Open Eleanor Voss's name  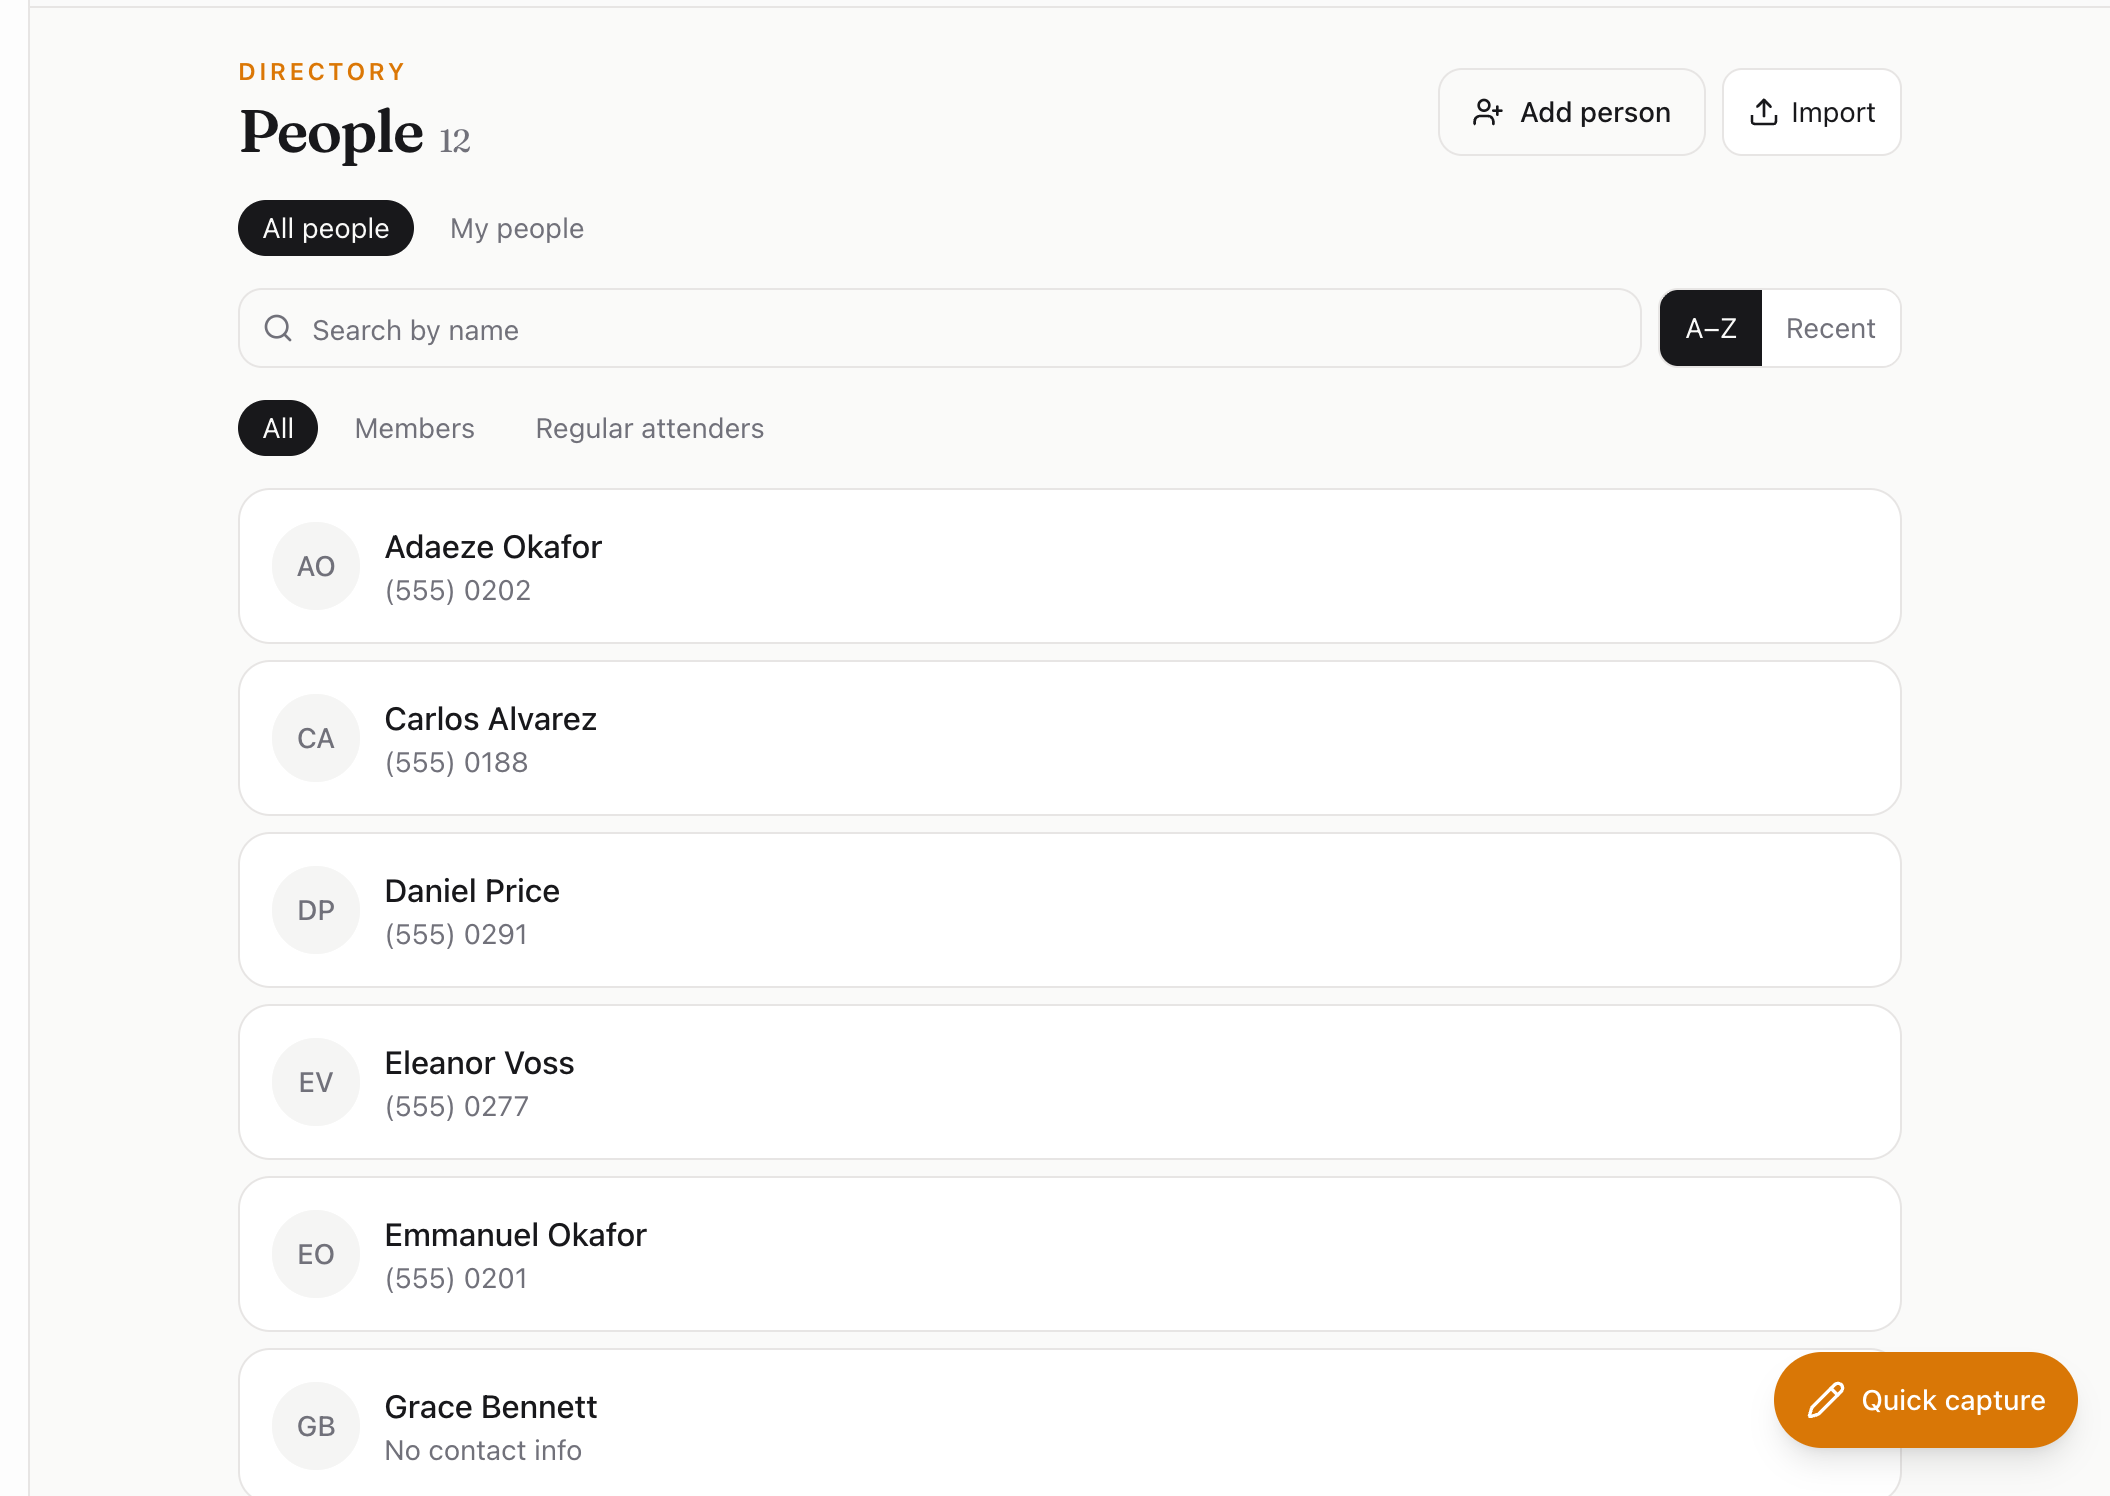coord(479,1063)
